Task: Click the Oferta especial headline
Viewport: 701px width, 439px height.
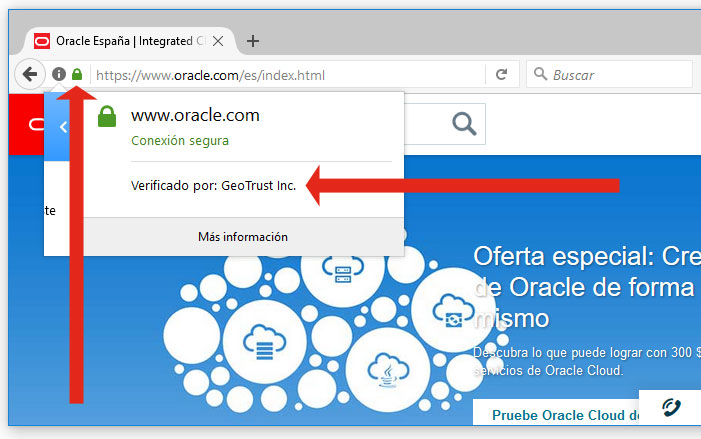Action: coord(587,287)
